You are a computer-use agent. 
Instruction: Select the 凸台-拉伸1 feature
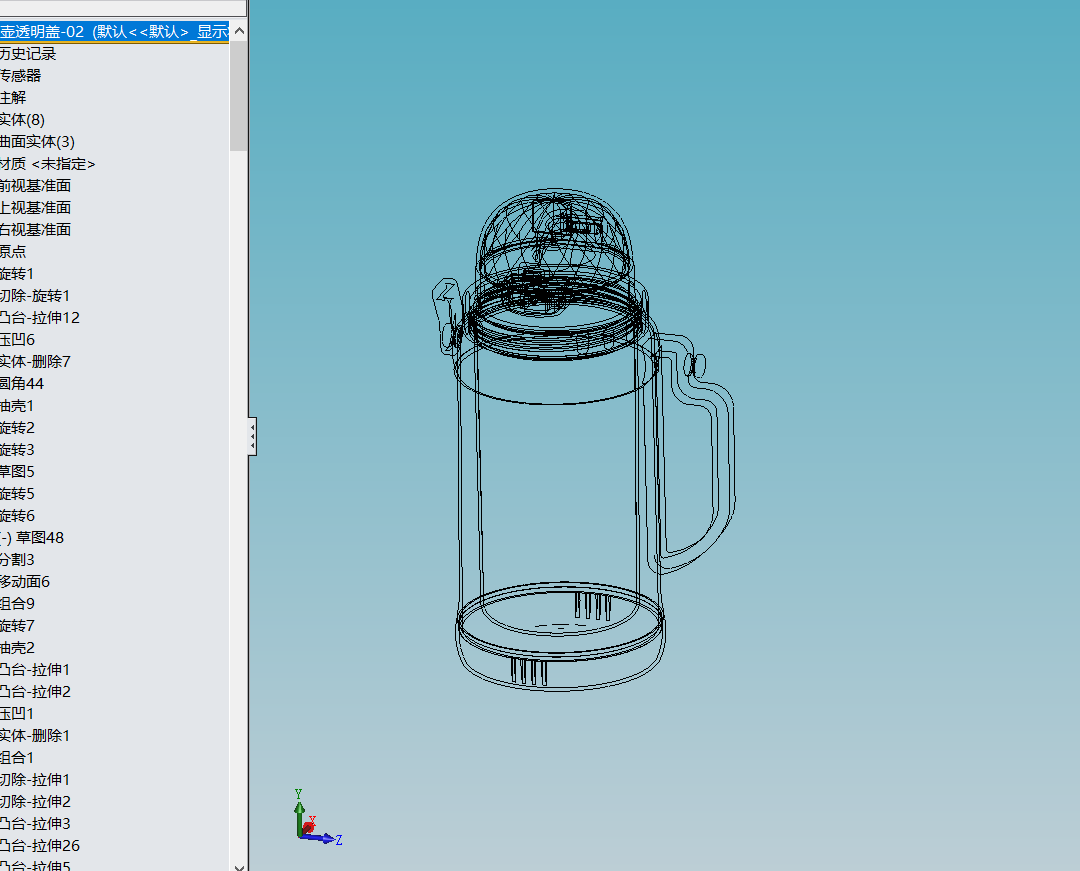tap(35, 670)
